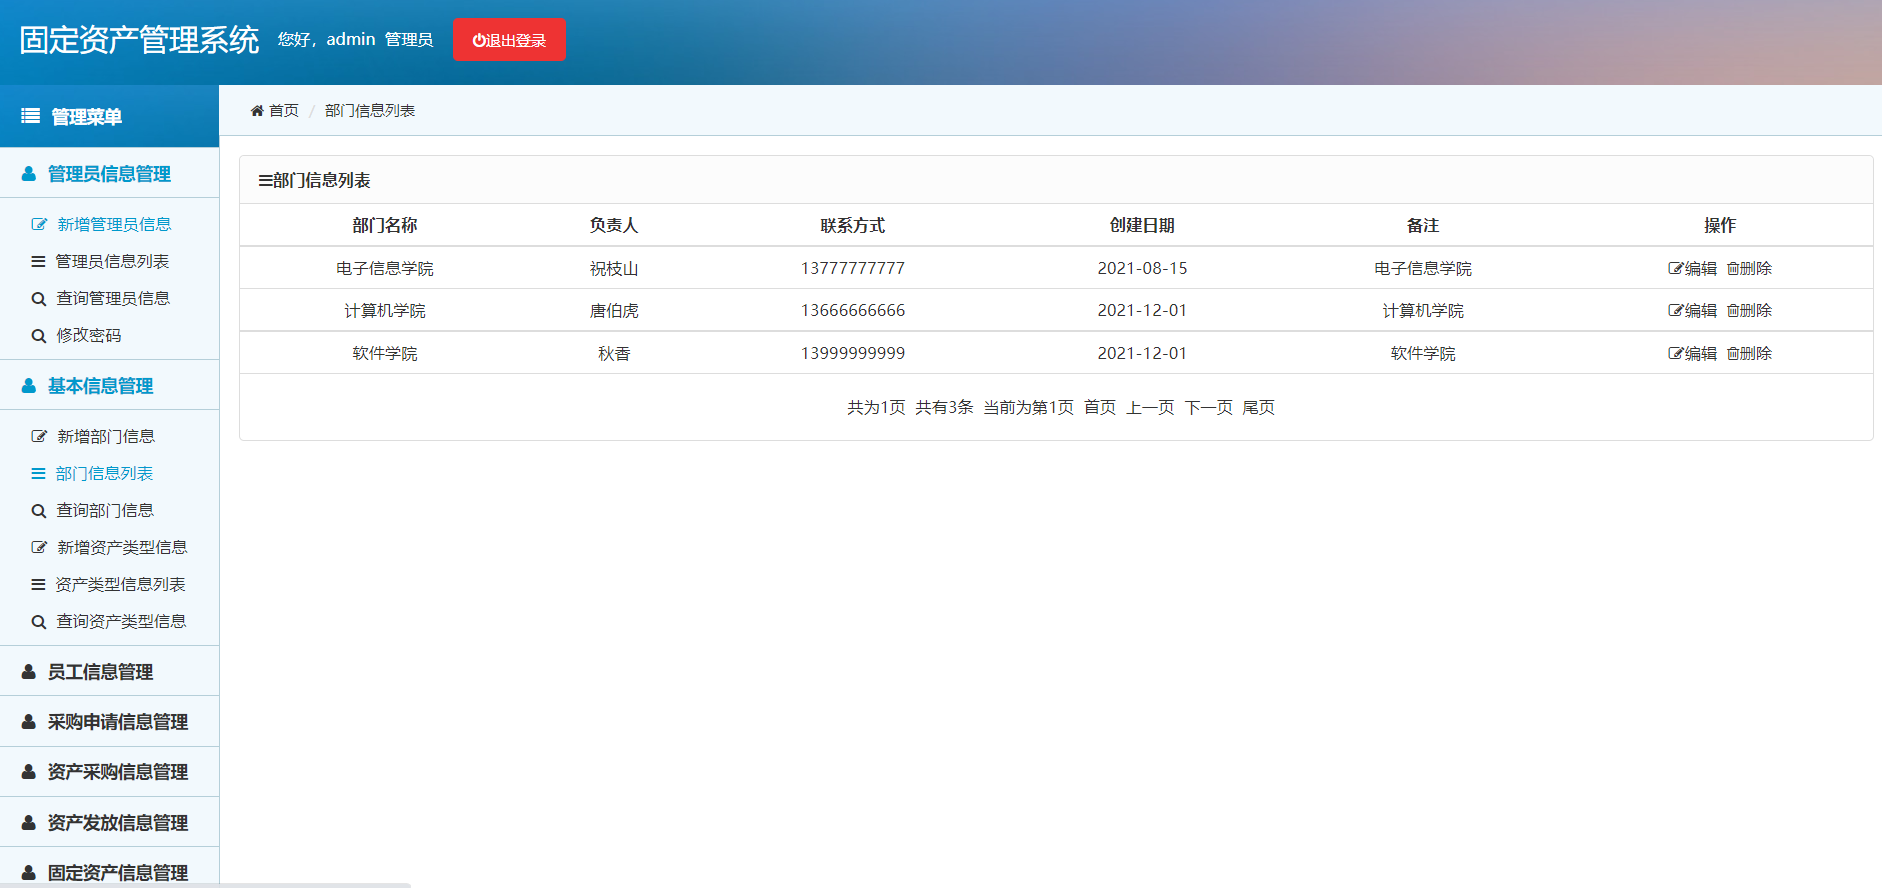Click the home icon in breadcrumb
This screenshot has height=888, width=1882.
click(x=257, y=110)
